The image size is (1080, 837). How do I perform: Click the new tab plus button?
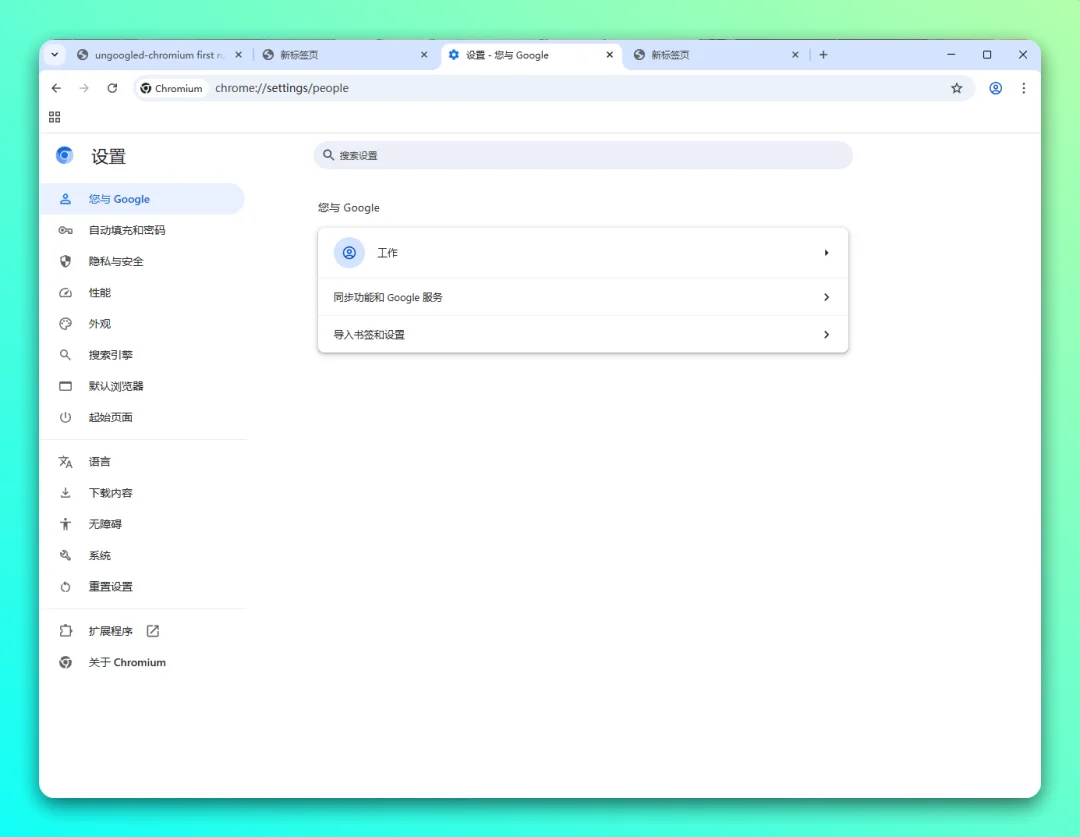click(x=823, y=54)
